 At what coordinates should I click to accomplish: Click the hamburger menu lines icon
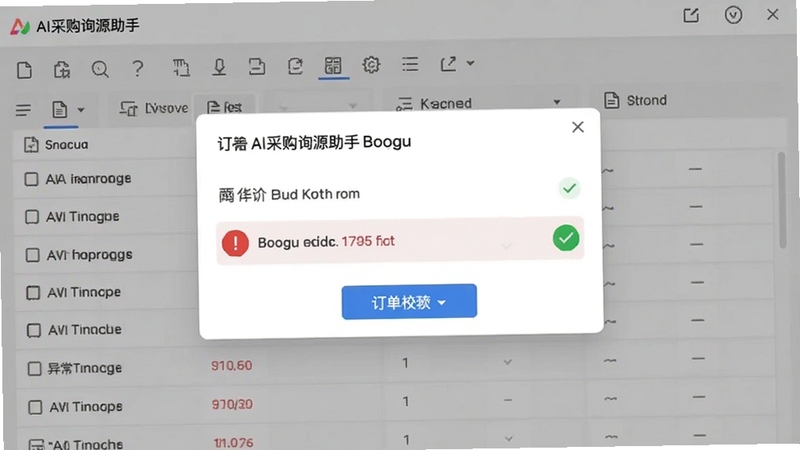[23, 110]
